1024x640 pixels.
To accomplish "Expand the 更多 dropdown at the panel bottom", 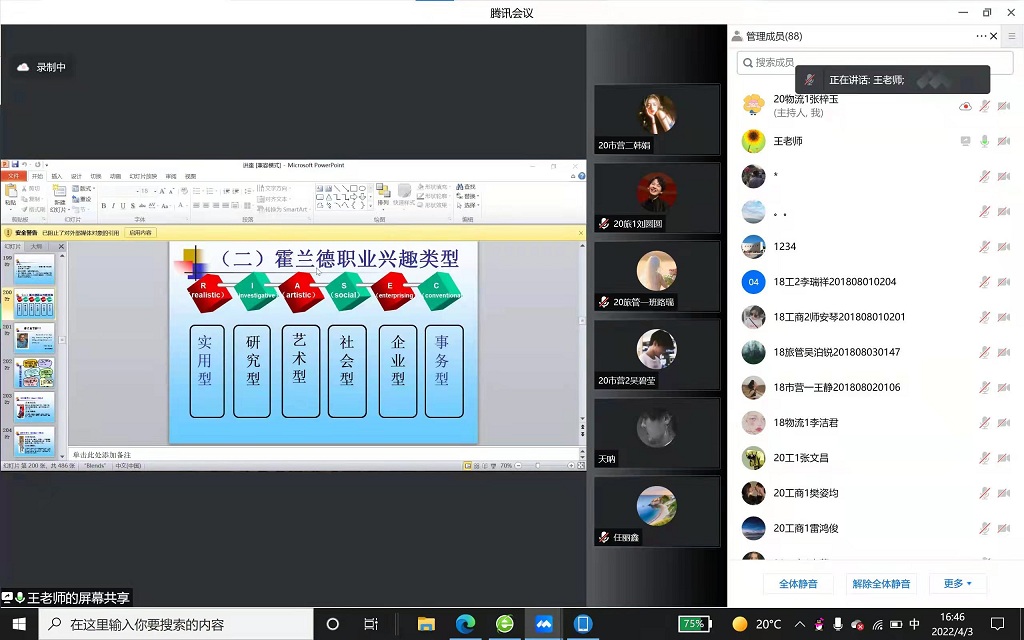I will 957,583.
